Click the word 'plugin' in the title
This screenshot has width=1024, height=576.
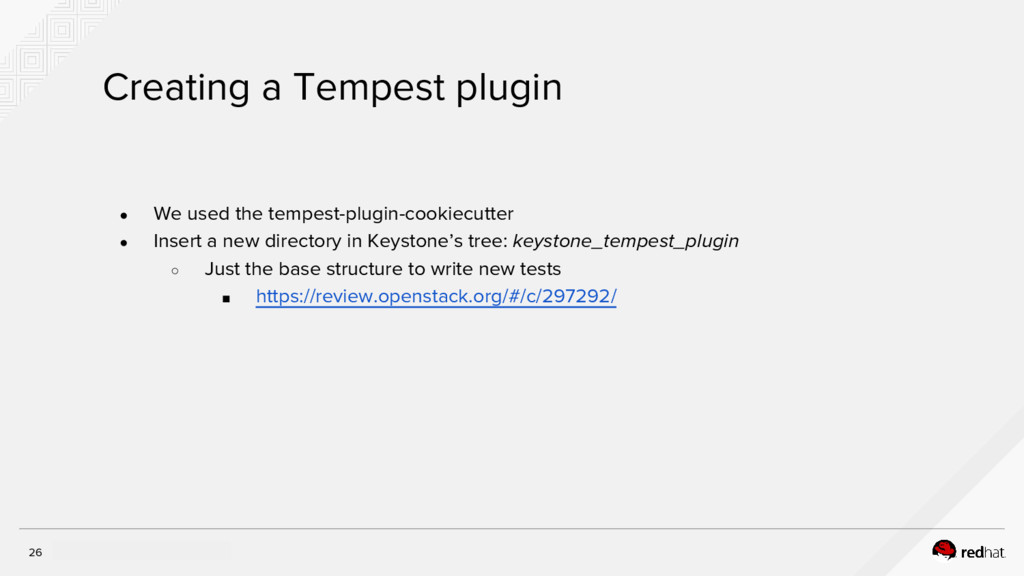509,88
